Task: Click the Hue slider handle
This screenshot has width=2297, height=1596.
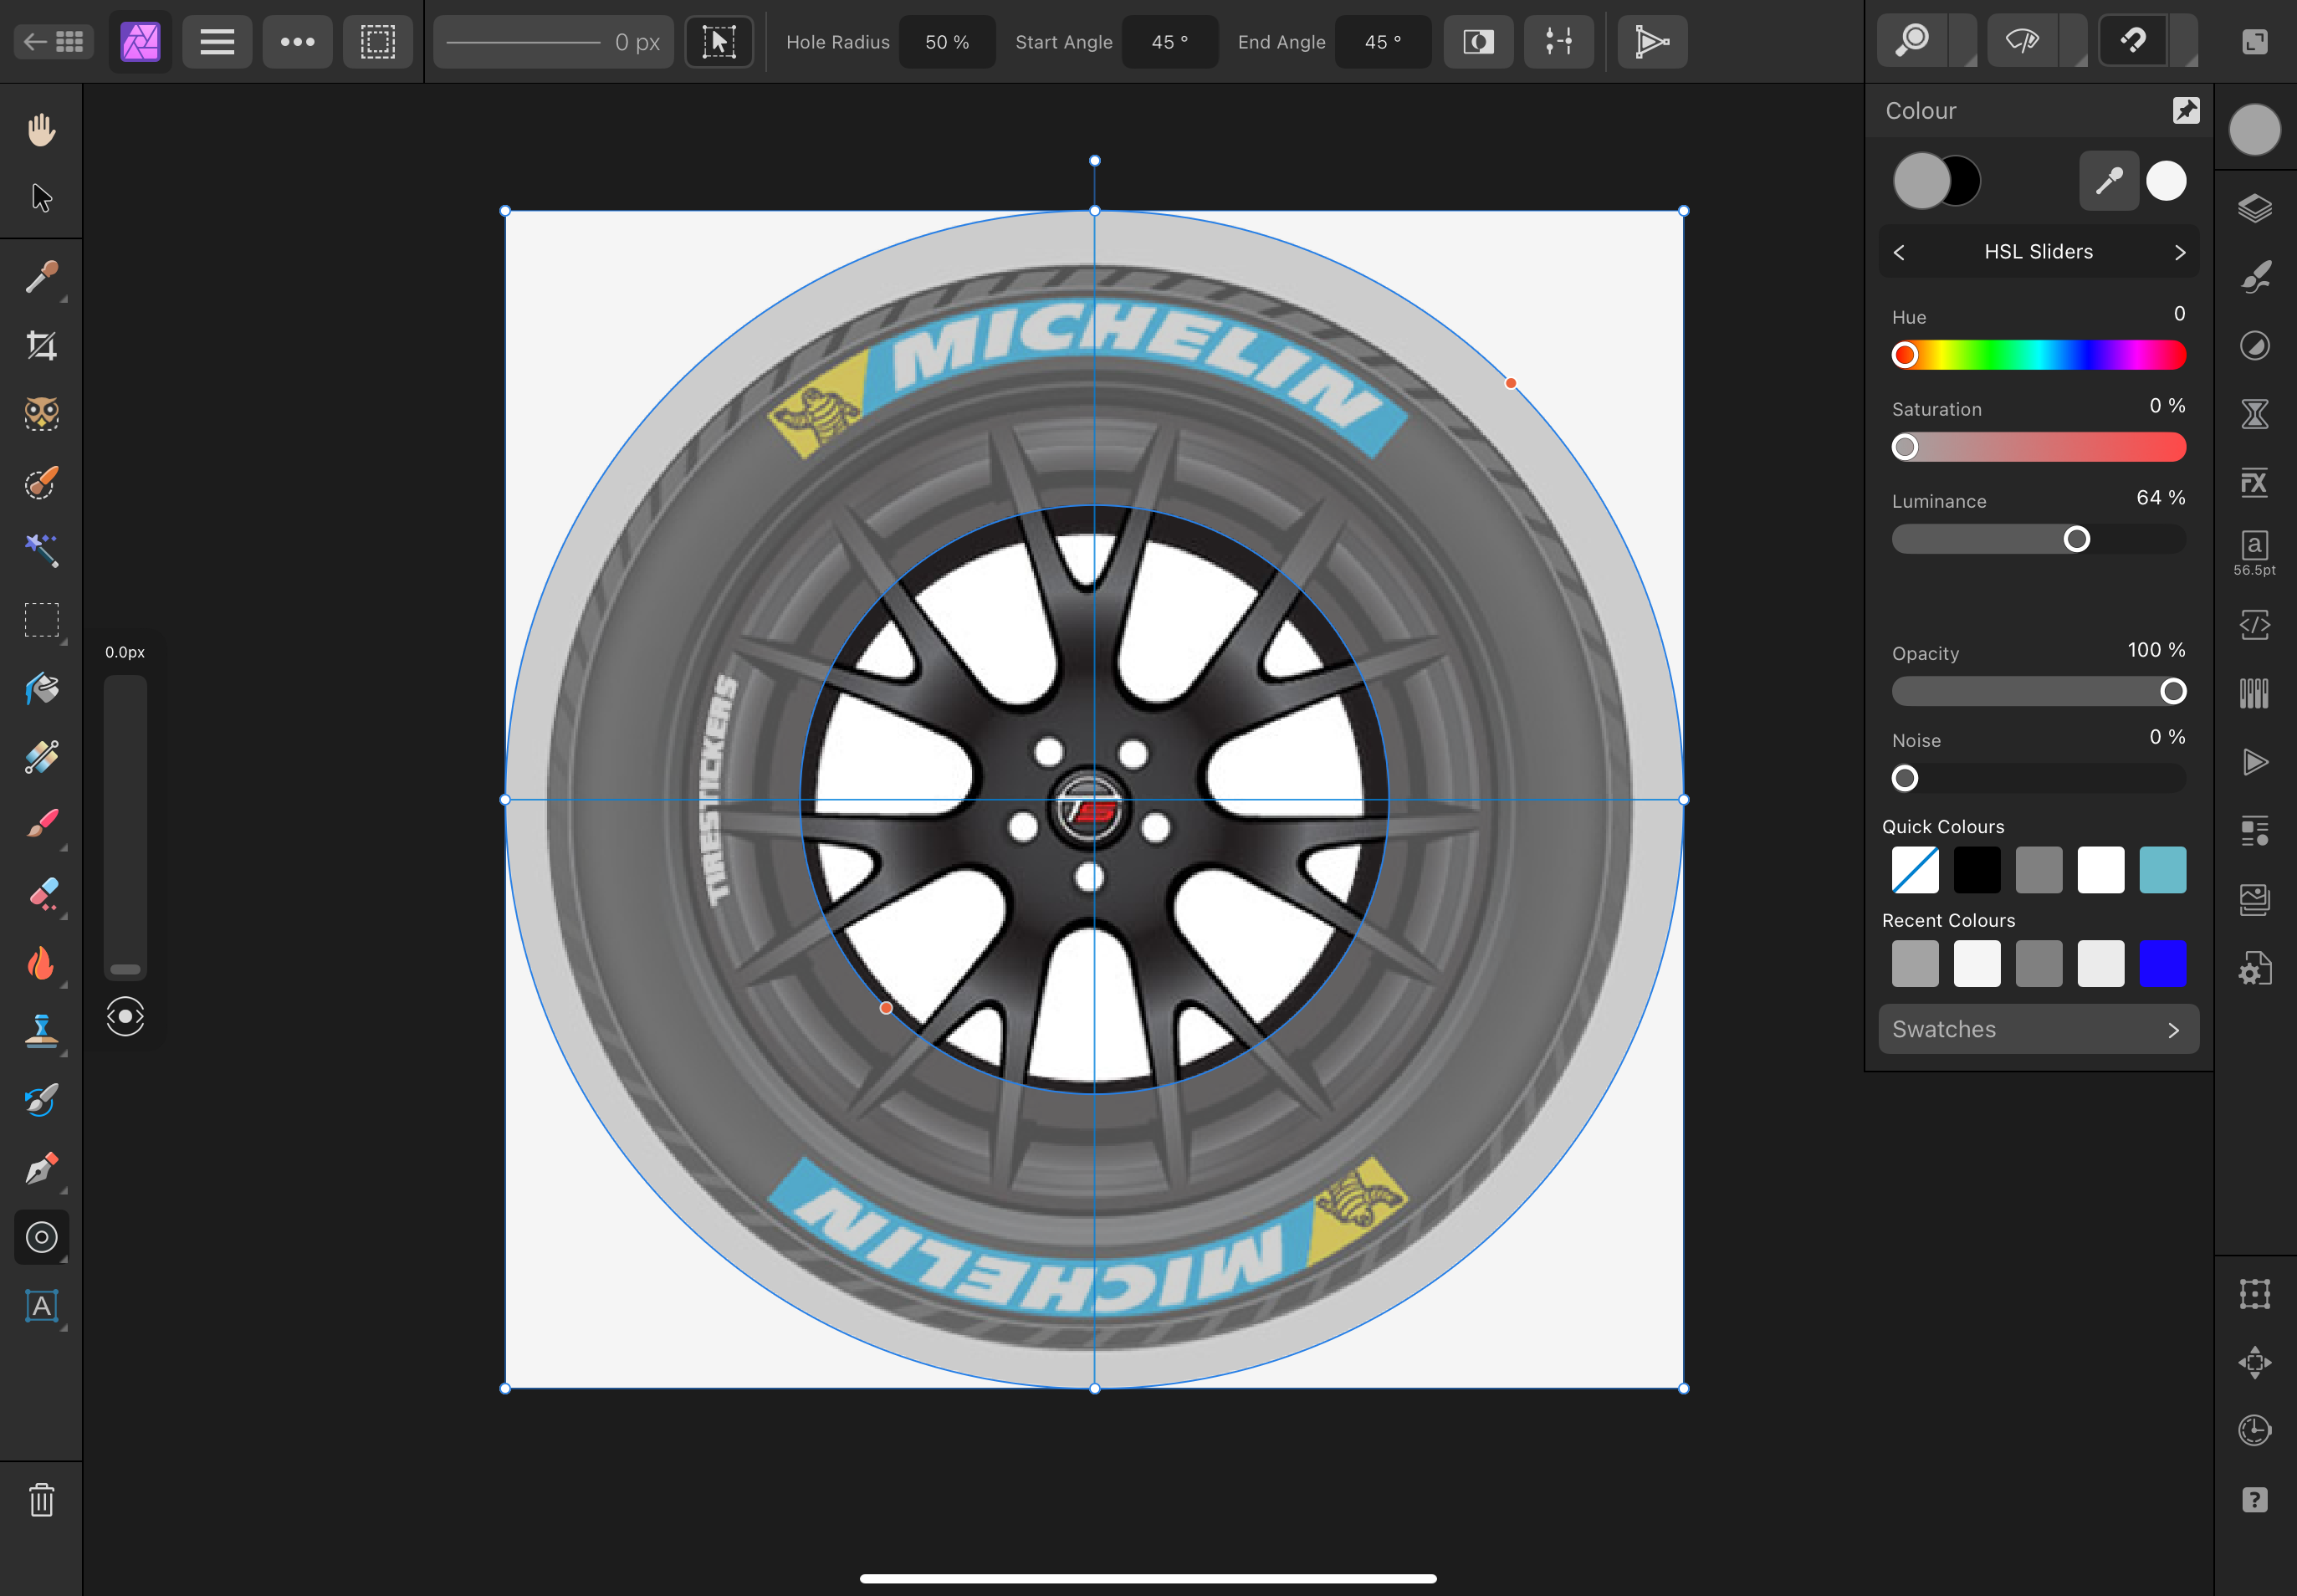Action: [x=1905, y=355]
